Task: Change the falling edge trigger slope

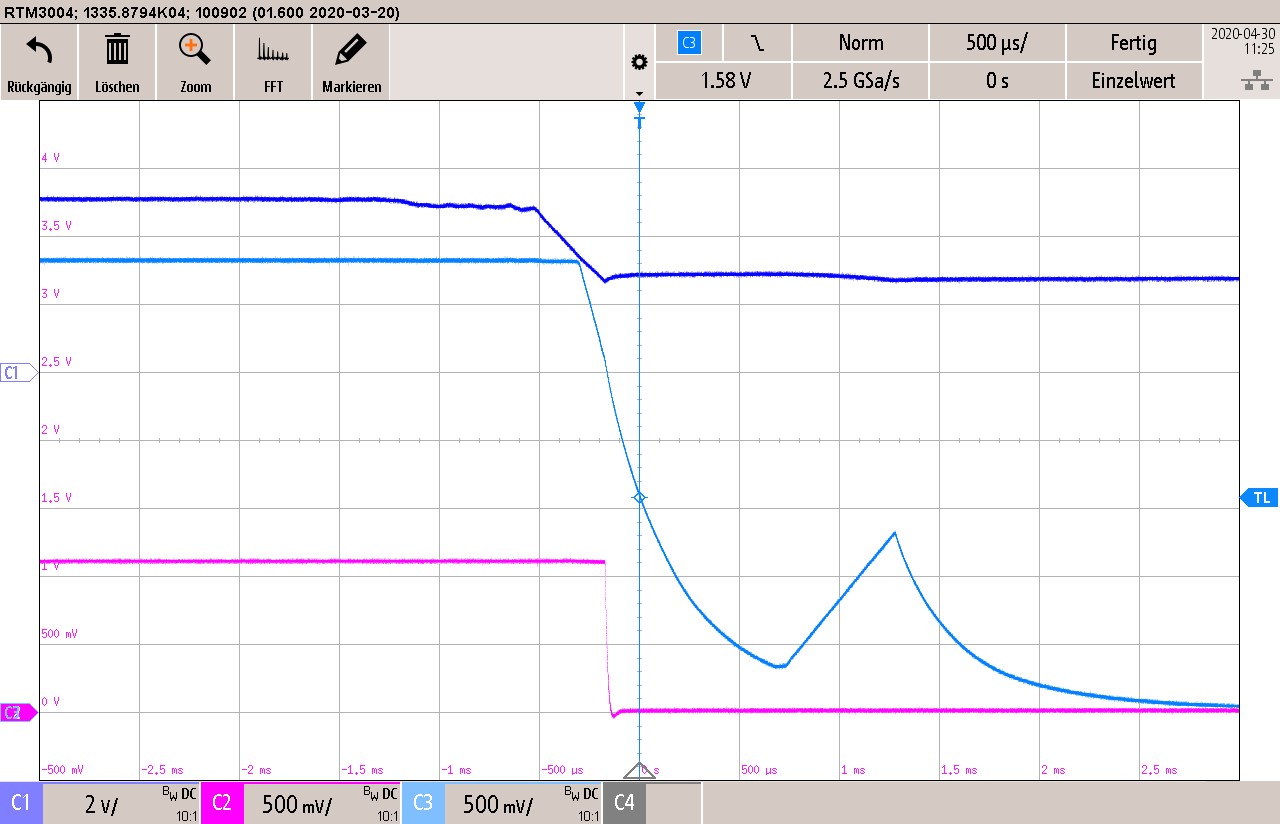Action: pos(758,43)
